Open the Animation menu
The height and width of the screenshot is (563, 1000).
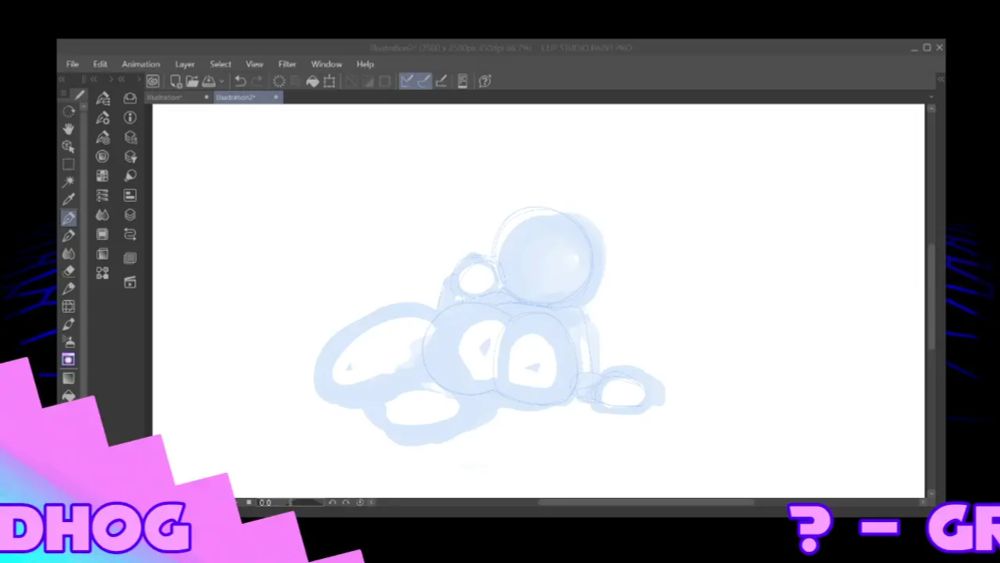[x=141, y=64]
